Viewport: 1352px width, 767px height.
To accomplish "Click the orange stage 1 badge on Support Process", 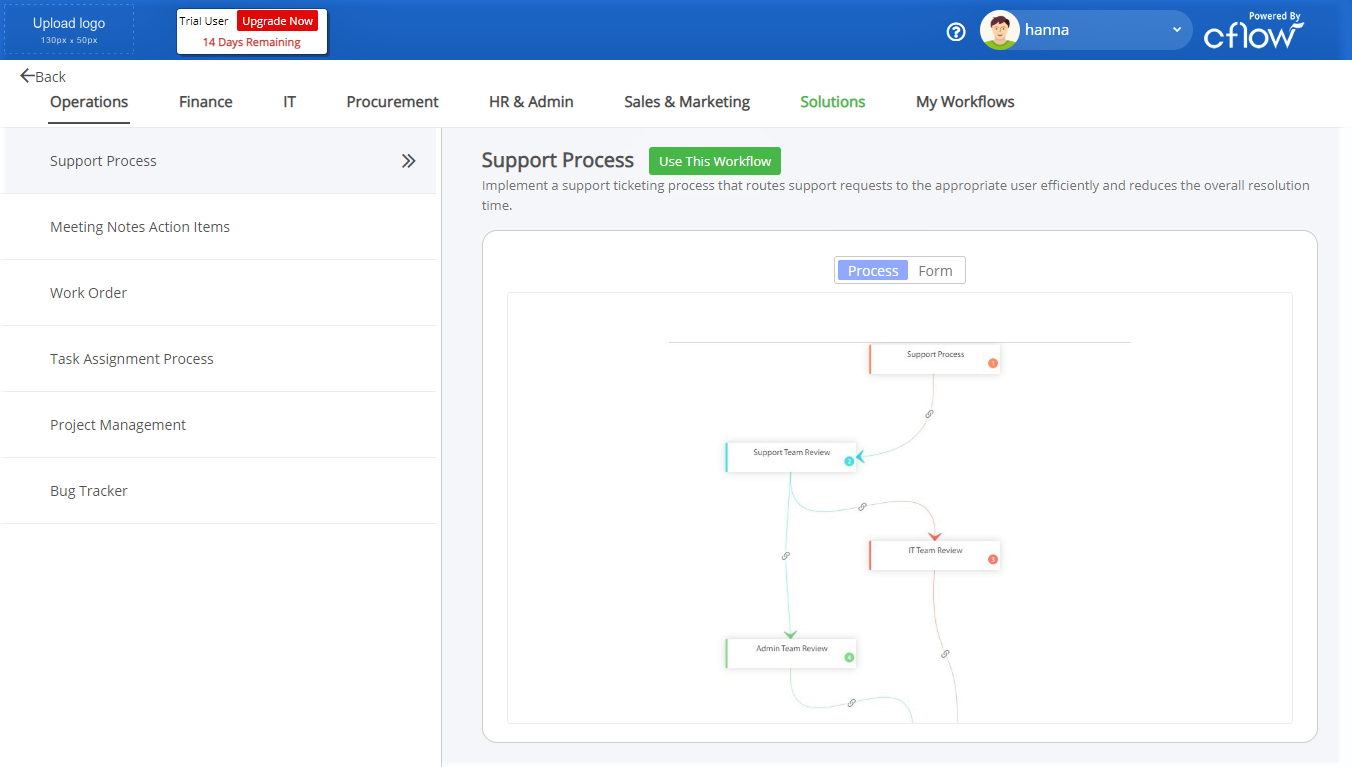I will [x=993, y=364].
